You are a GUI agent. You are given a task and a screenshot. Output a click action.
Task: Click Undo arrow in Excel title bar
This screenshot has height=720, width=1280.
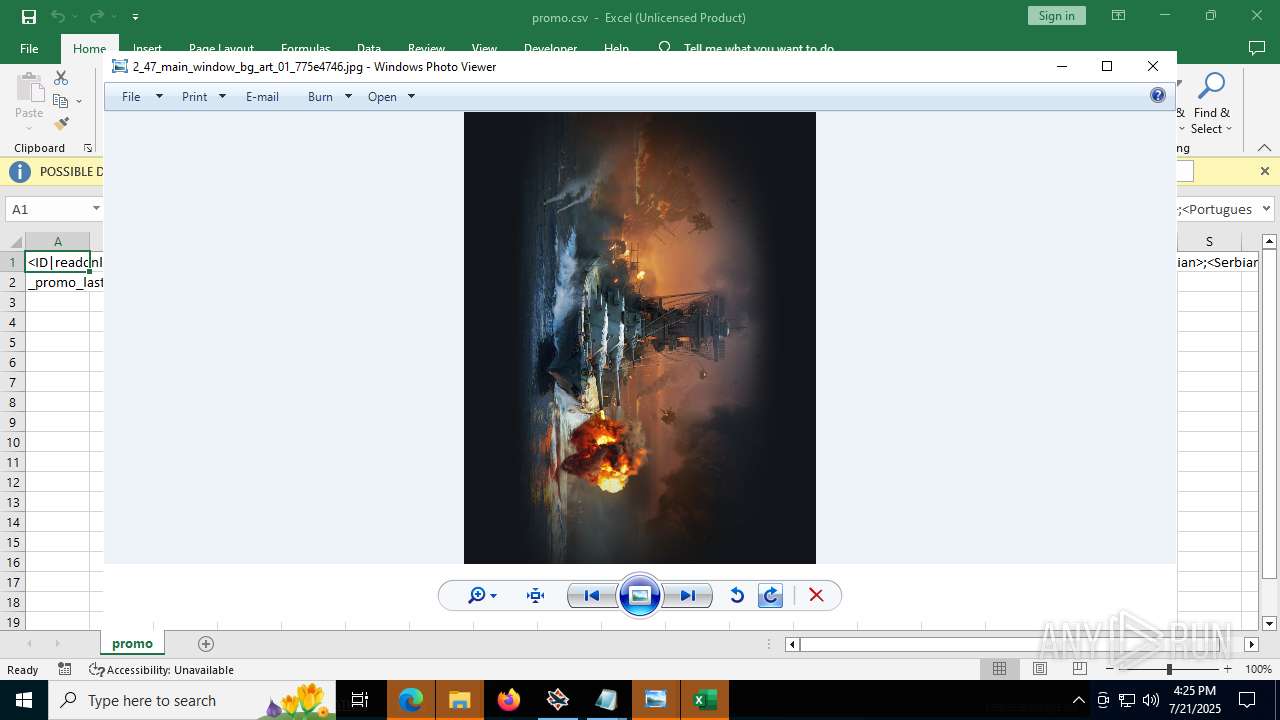(58, 17)
